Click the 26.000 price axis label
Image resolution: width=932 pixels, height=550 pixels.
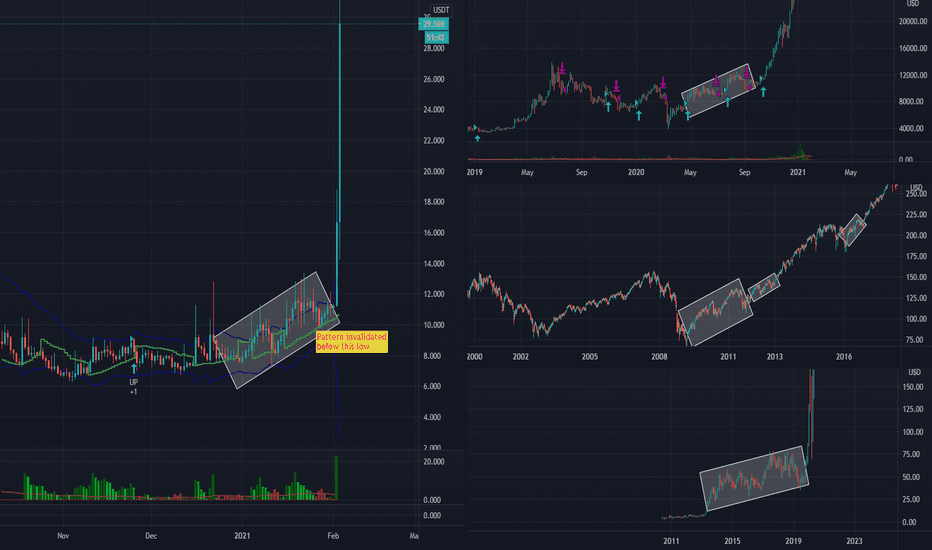pyautogui.click(x=434, y=79)
